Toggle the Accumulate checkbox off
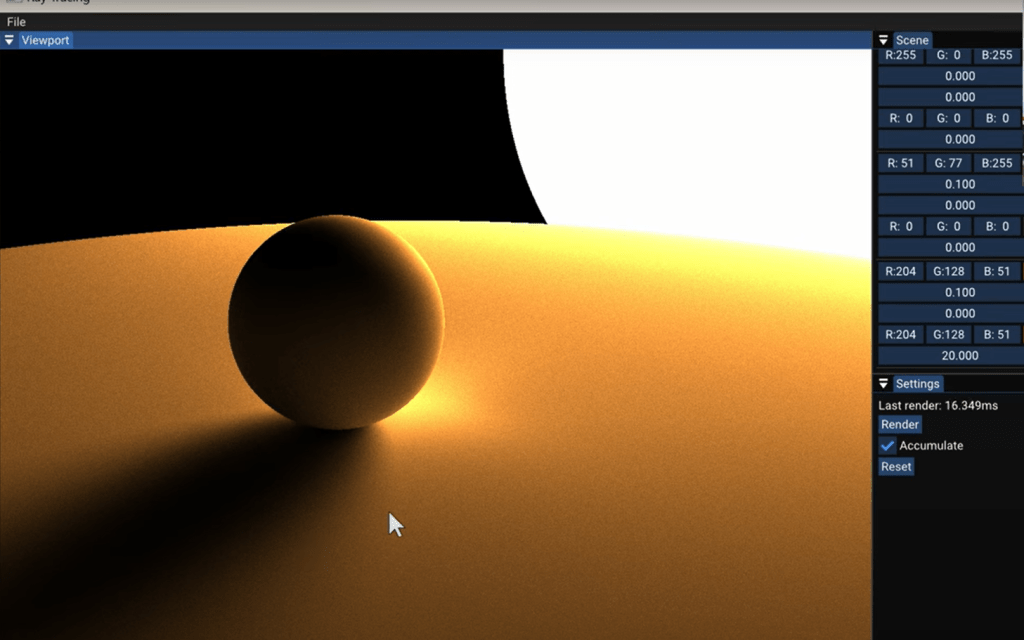This screenshot has width=1024, height=640. [x=886, y=446]
